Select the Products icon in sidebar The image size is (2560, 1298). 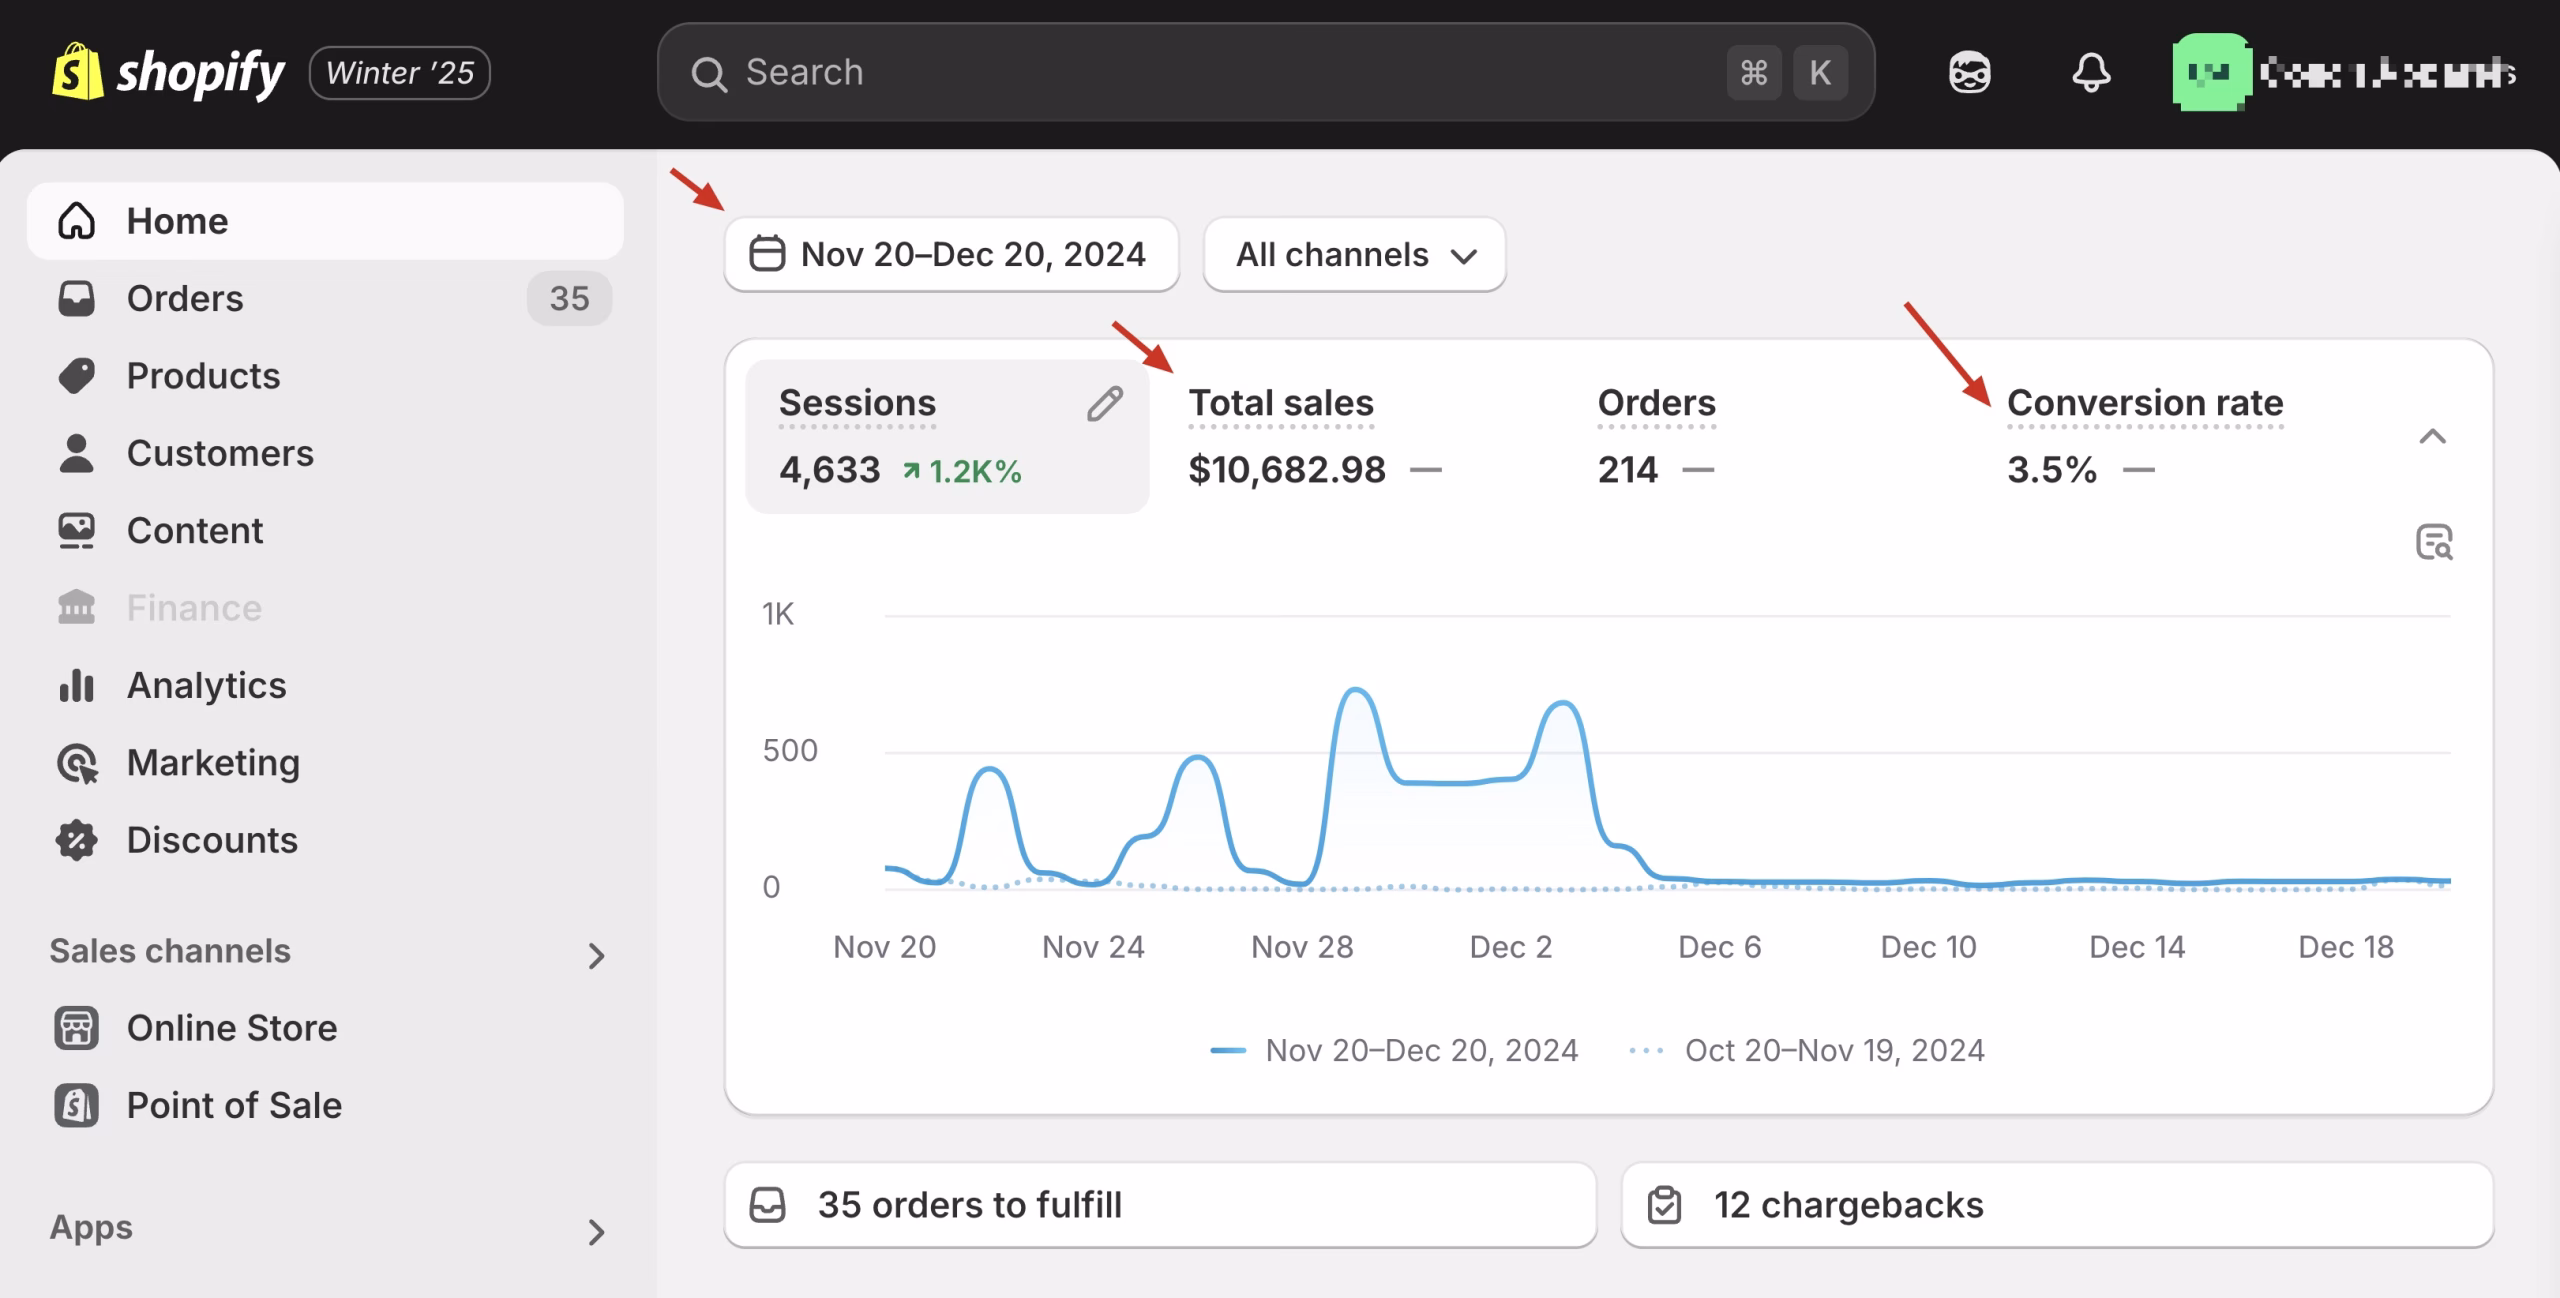tap(76, 375)
